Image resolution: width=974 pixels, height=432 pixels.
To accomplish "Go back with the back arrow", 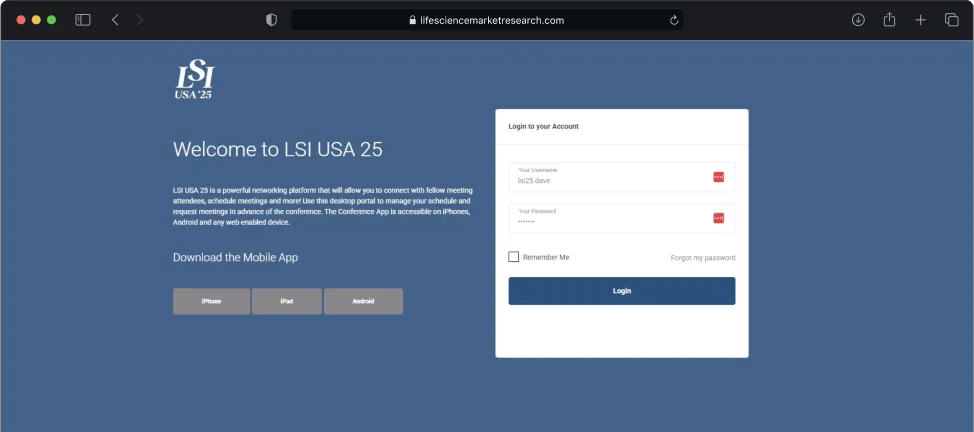I will click(x=115, y=20).
